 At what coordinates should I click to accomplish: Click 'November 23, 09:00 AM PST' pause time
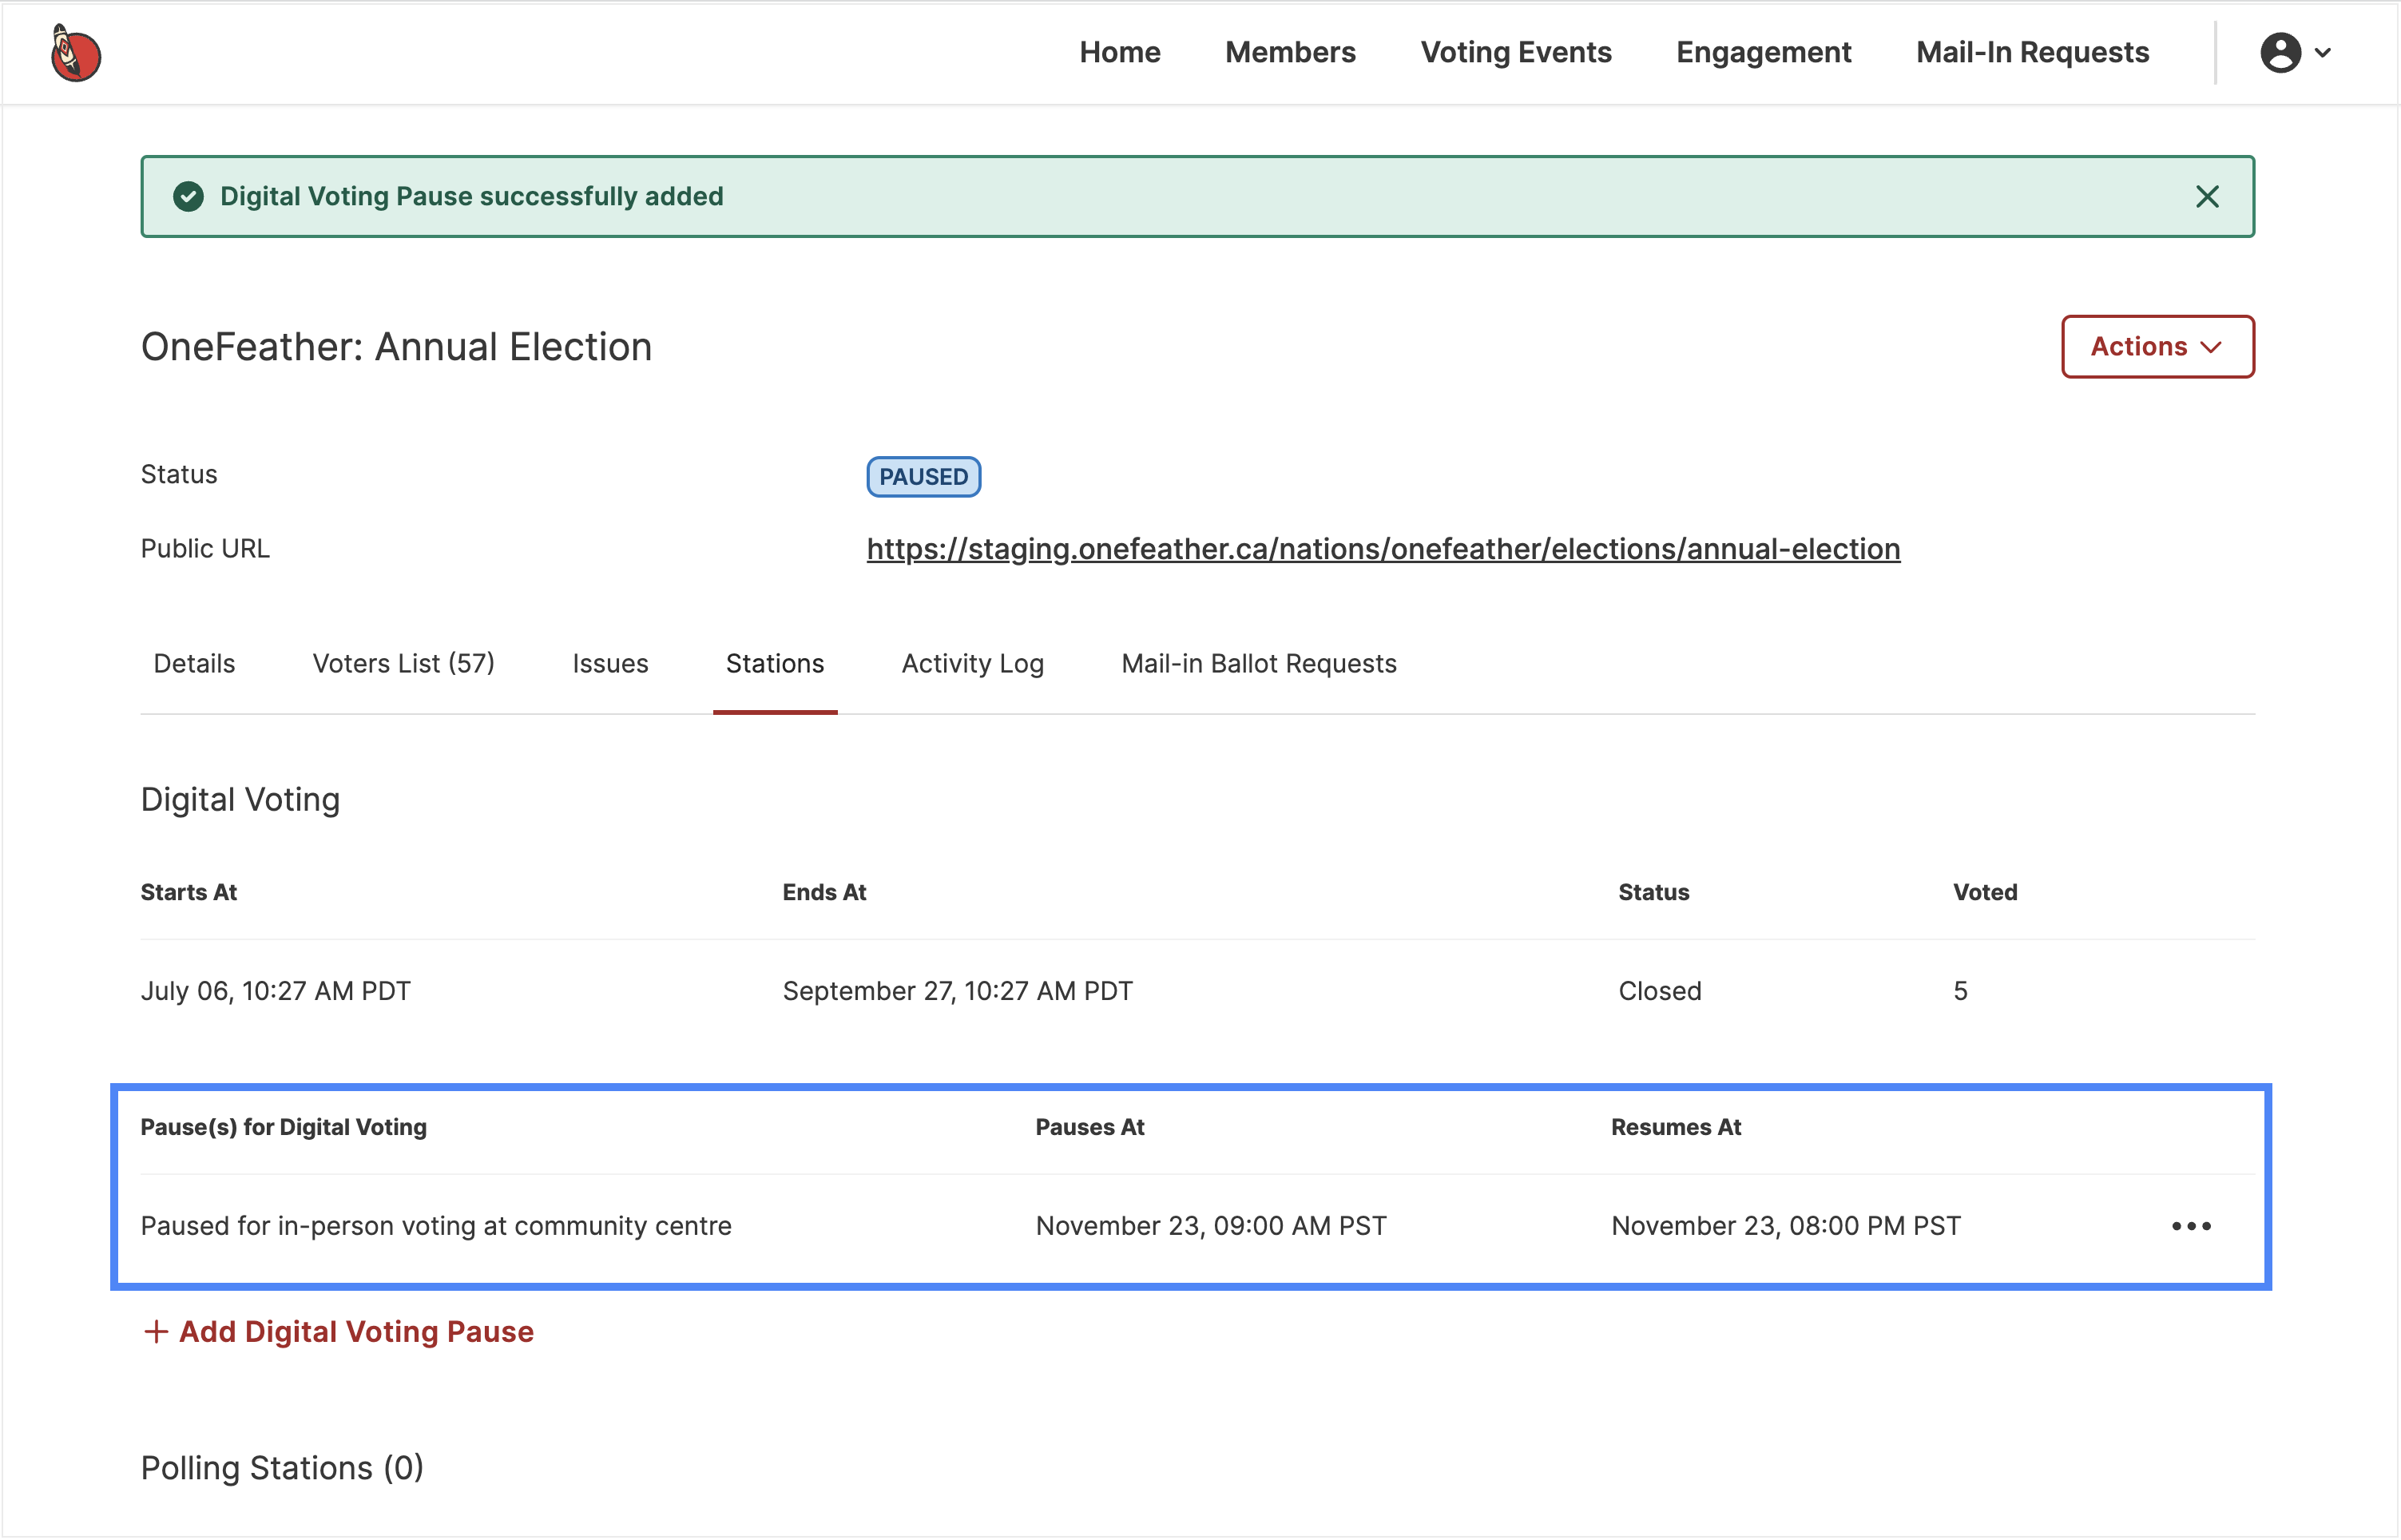[x=1210, y=1227]
